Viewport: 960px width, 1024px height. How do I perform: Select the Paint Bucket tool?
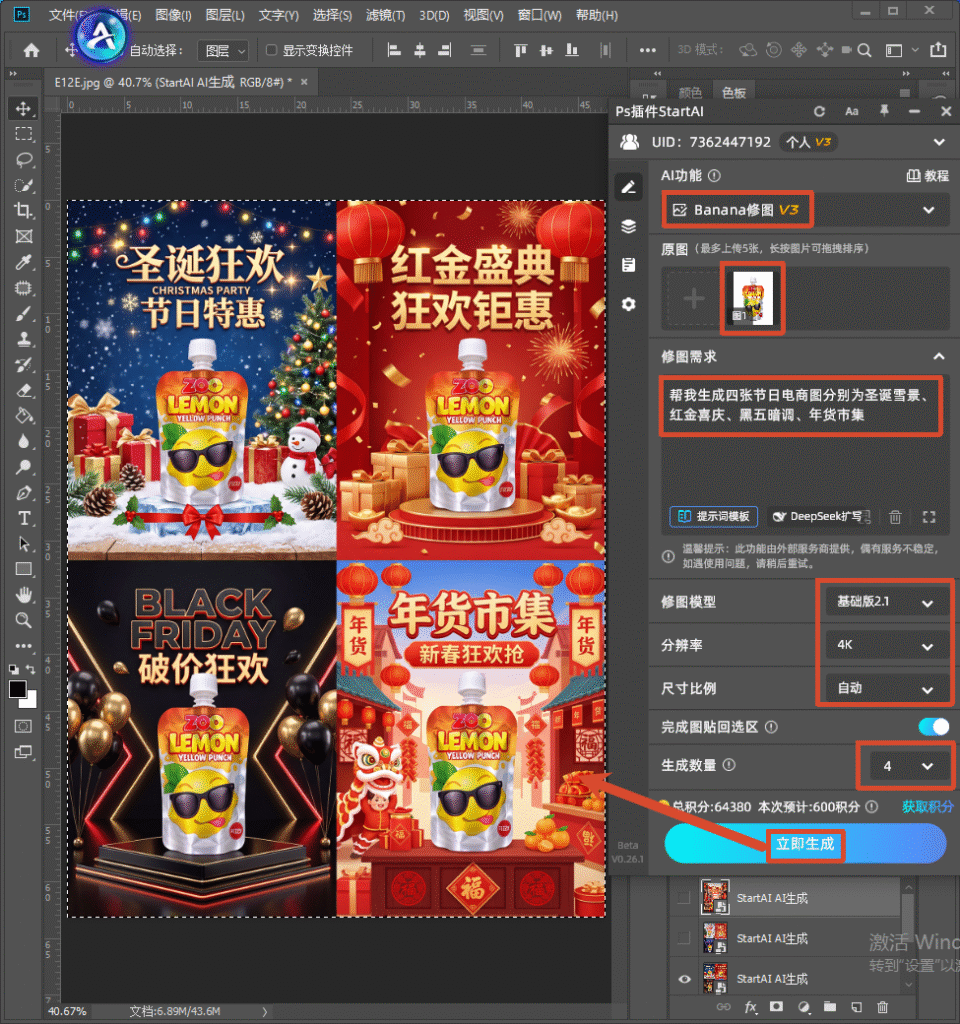tap(24, 416)
